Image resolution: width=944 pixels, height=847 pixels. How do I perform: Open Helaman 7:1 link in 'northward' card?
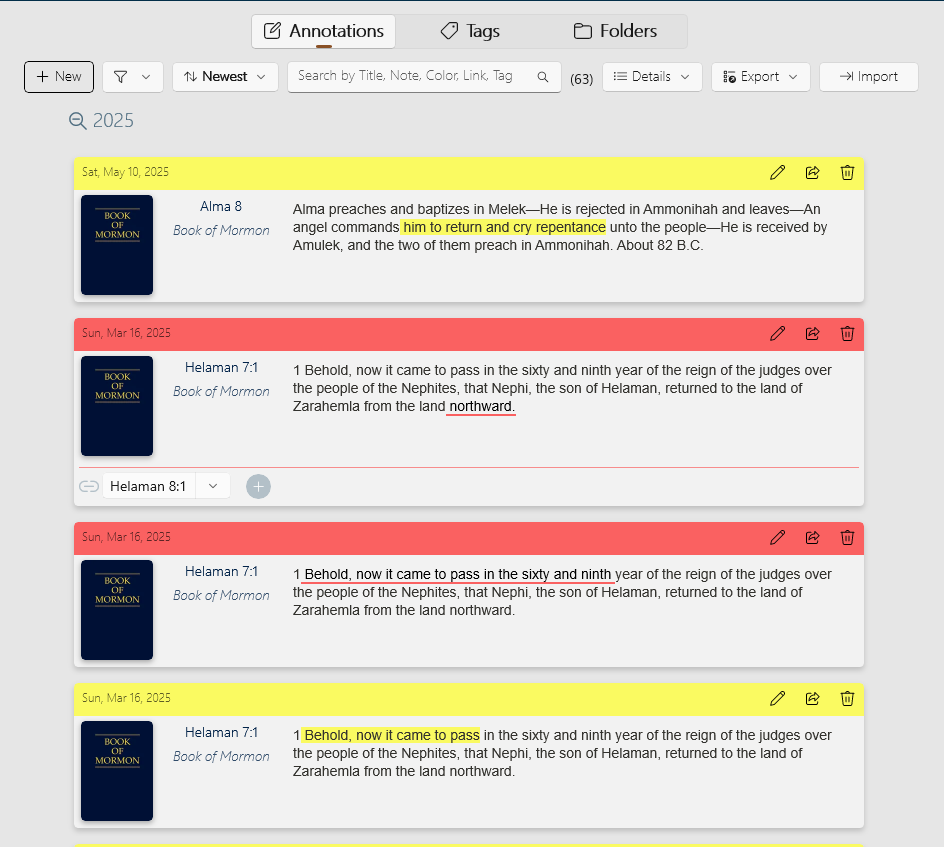[x=221, y=367]
